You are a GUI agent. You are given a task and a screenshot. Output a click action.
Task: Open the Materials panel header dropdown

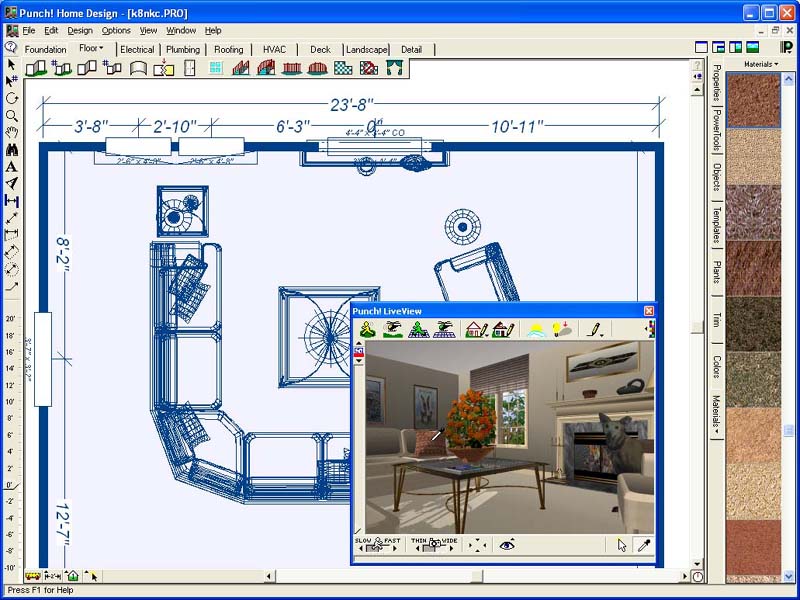pos(761,64)
